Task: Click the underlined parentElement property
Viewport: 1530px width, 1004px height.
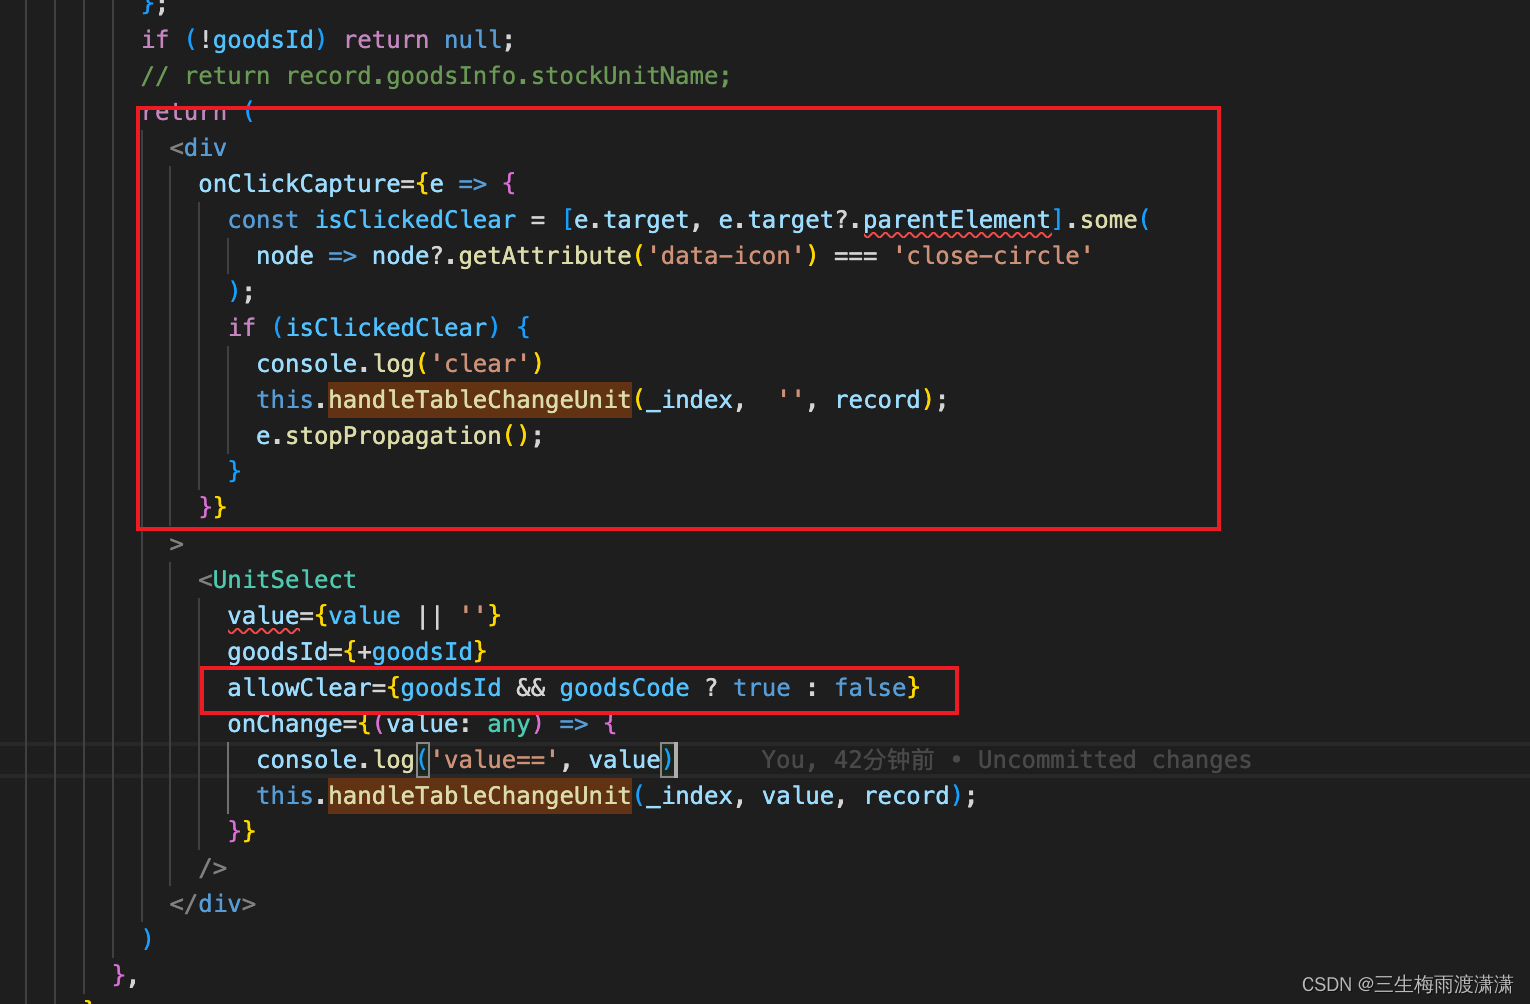Action: [955, 219]
